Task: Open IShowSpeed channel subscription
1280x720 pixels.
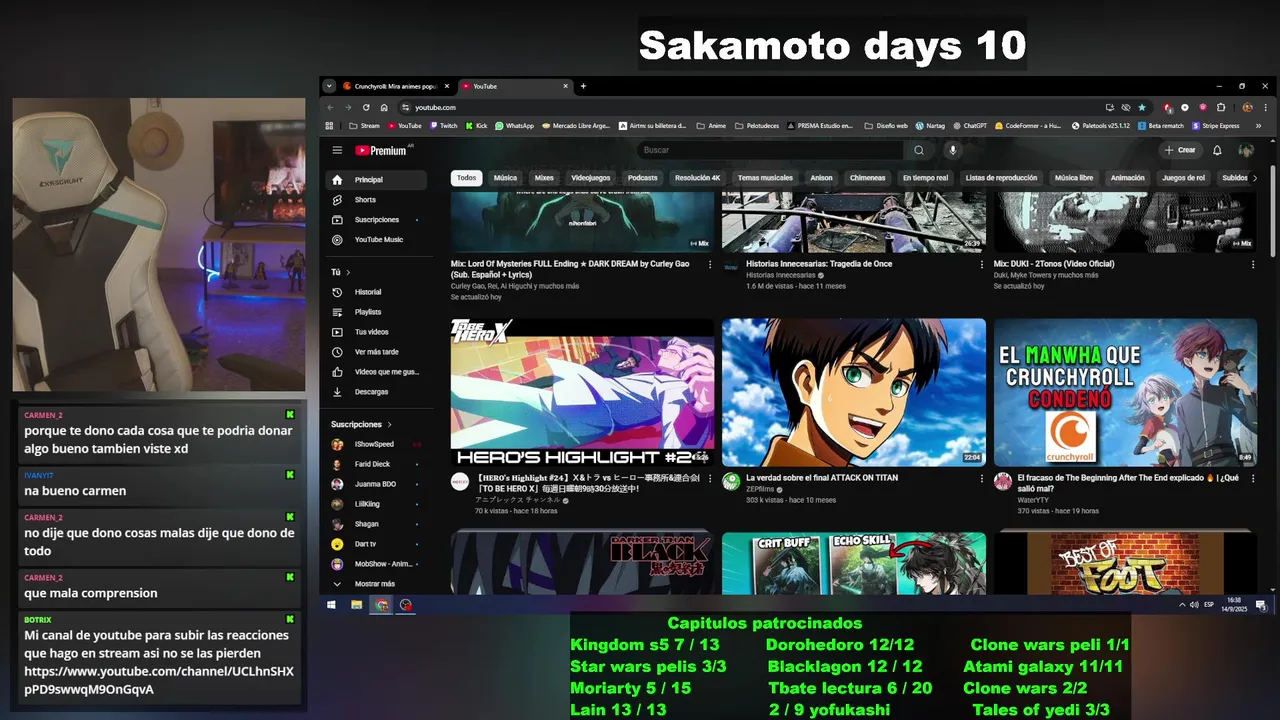Action: [x=376, y=444]
